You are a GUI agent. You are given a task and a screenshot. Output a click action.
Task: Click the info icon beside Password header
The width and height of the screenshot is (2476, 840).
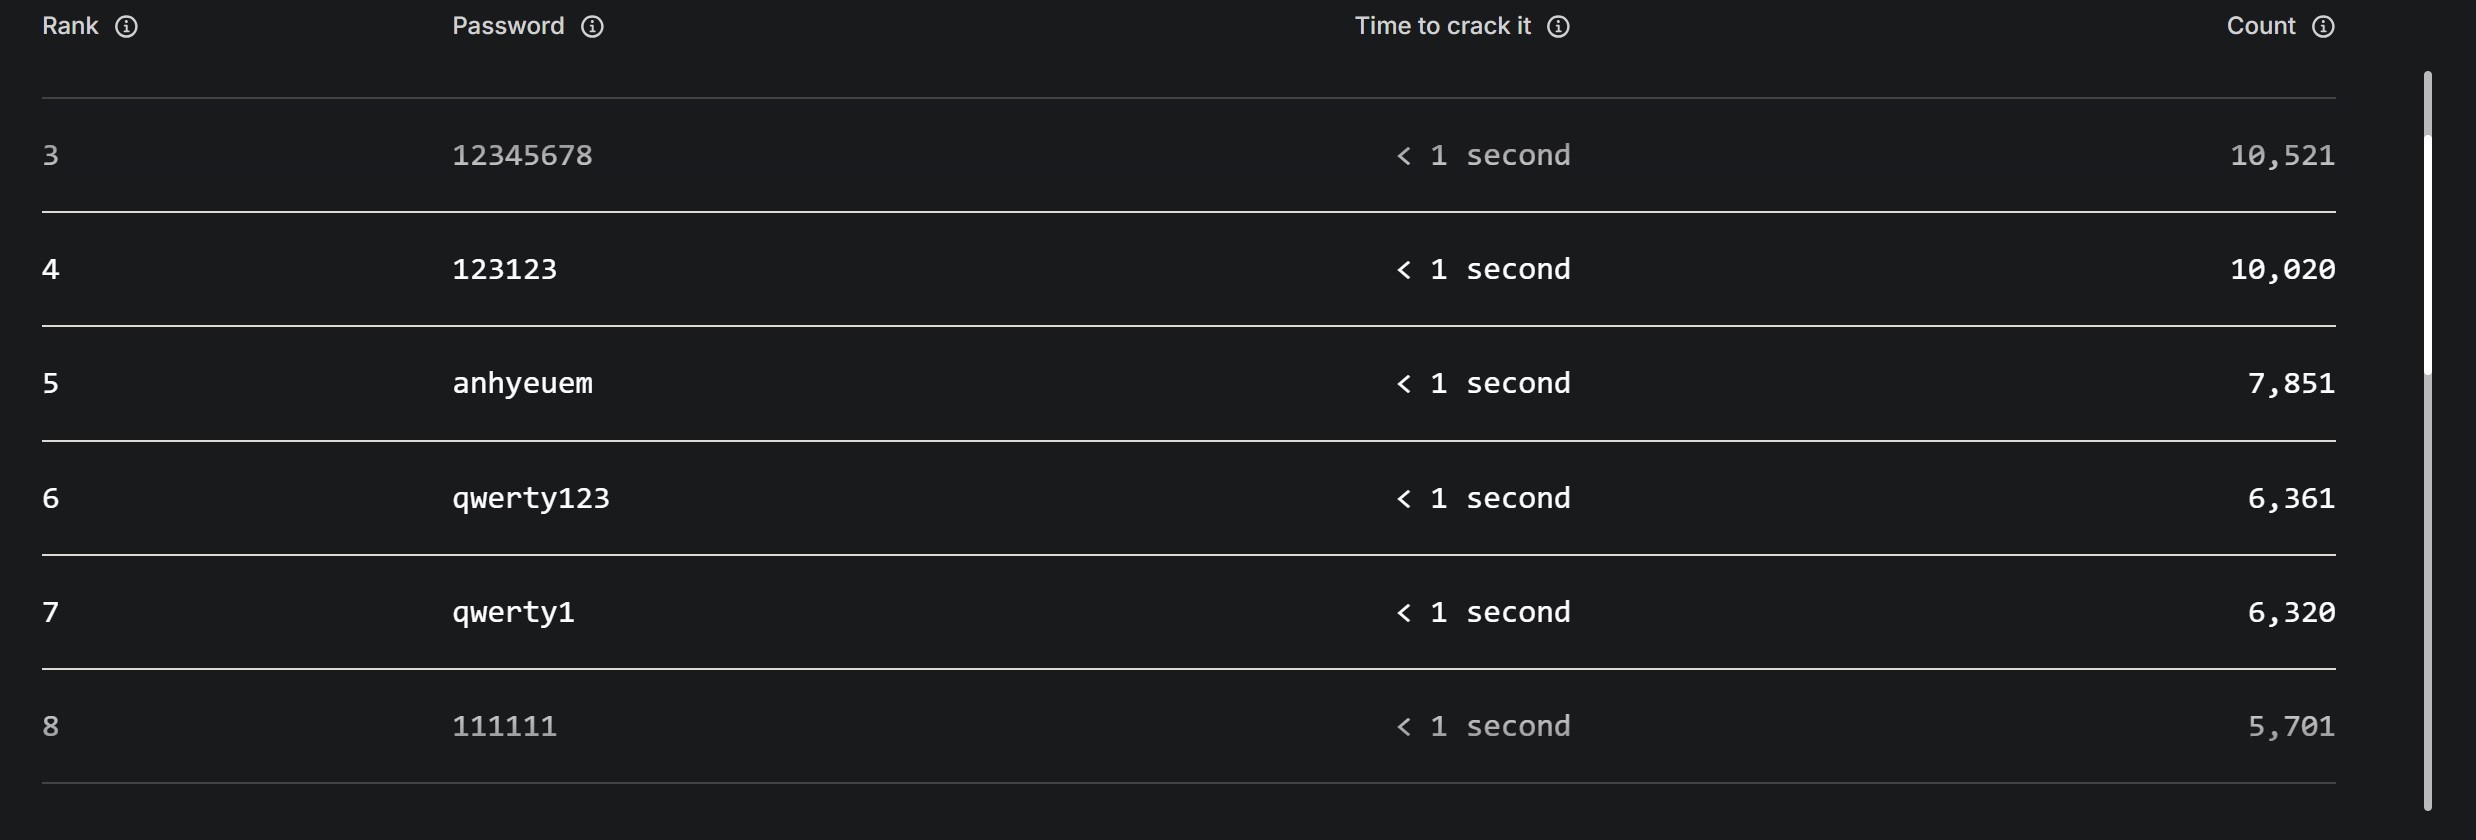click(592, 27)
